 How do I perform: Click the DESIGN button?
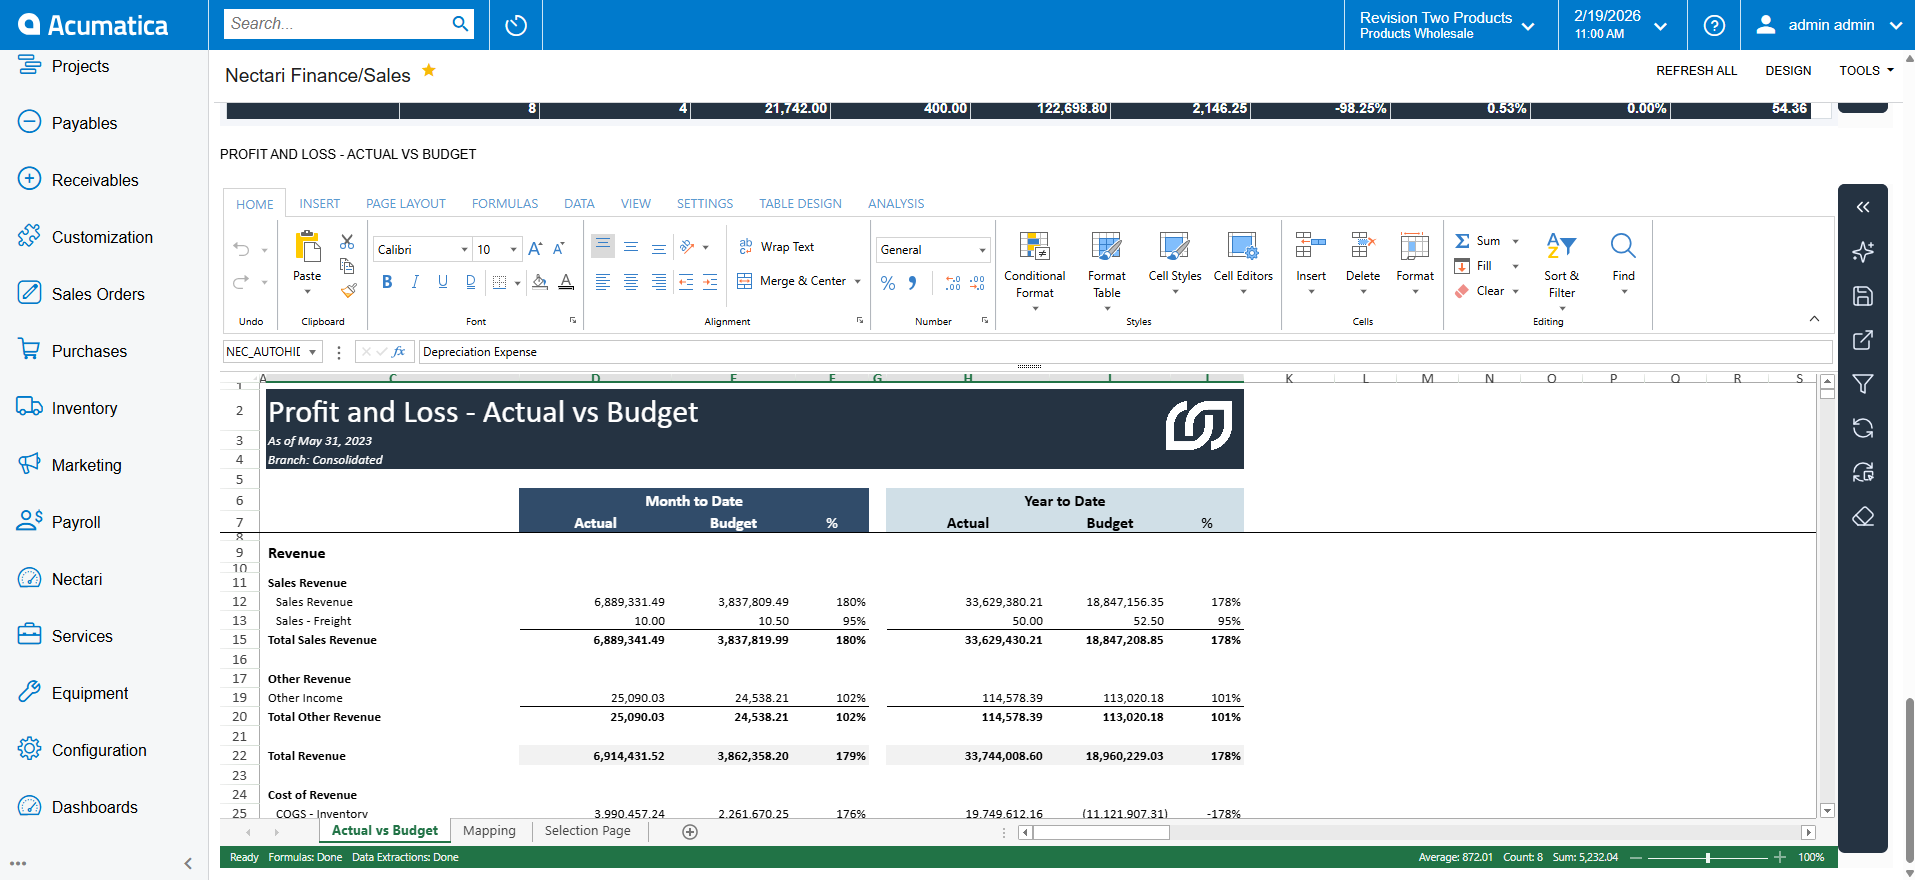(1788, 71)
